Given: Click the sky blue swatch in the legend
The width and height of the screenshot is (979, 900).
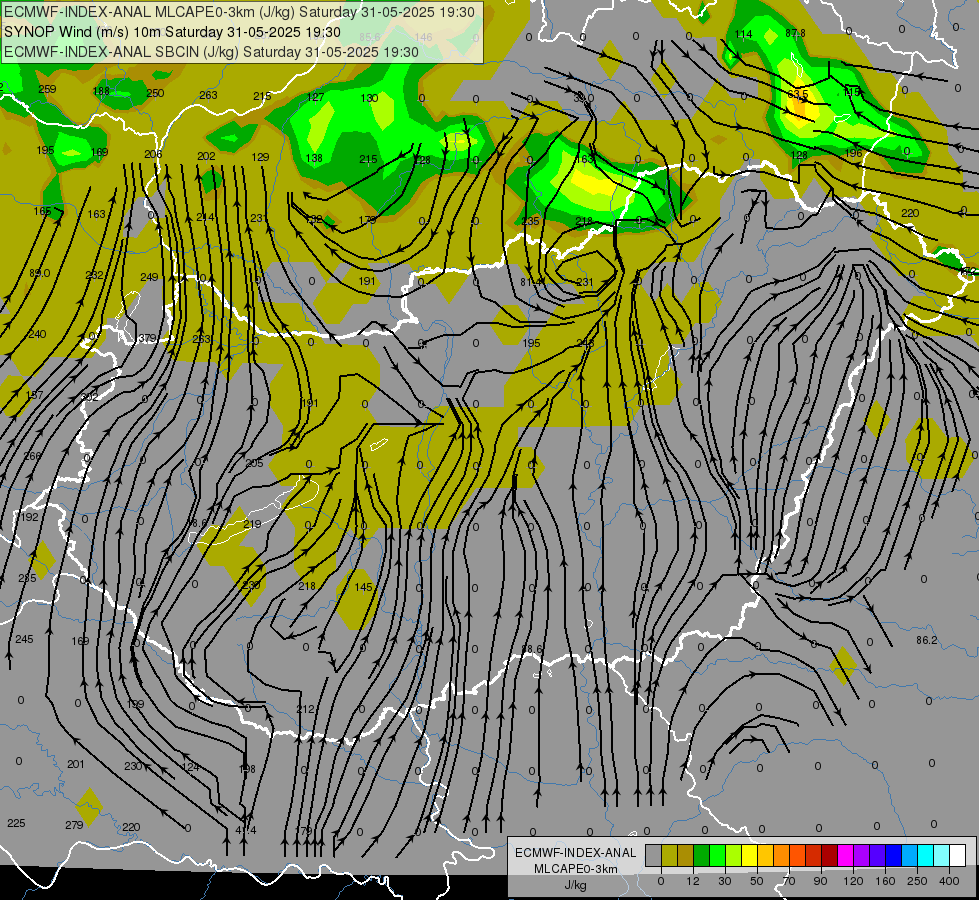Looking at the screenshot, I should click(x=909, y=855).
